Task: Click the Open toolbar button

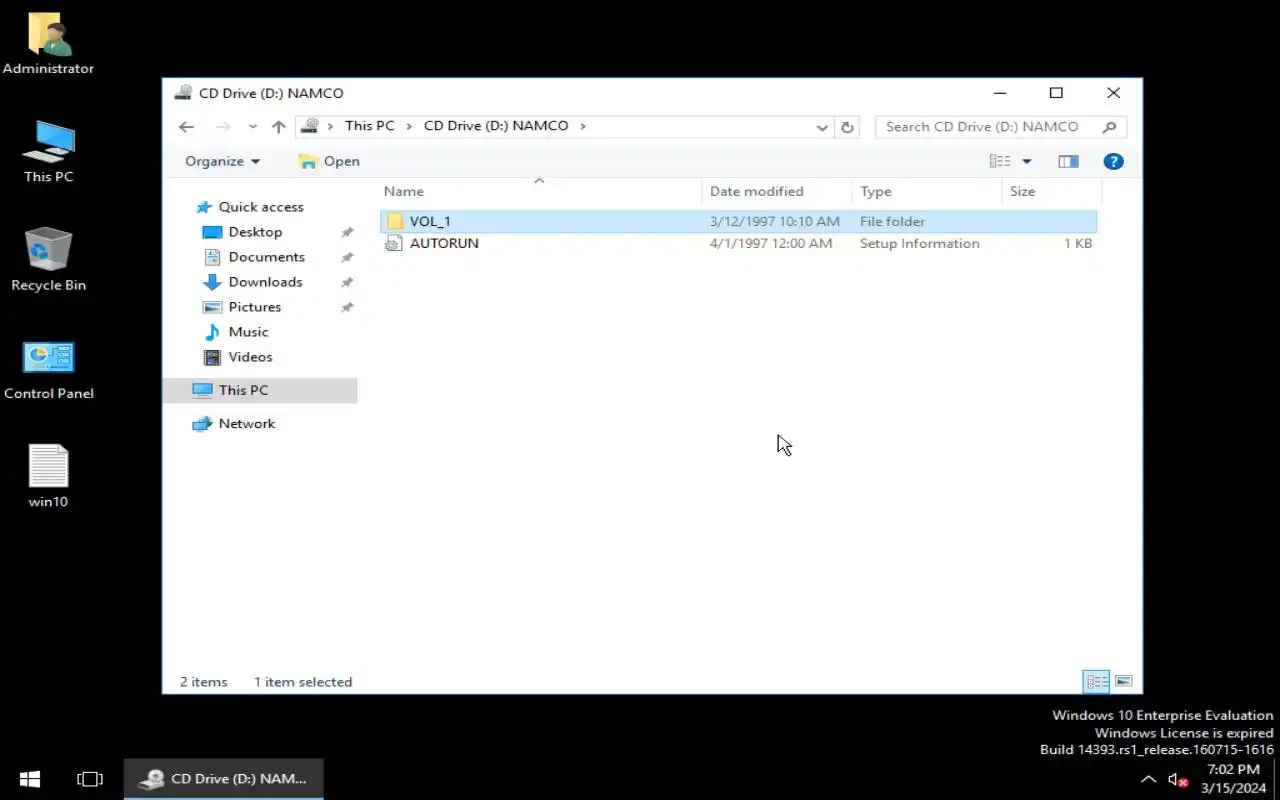Action: pos(329,161)
